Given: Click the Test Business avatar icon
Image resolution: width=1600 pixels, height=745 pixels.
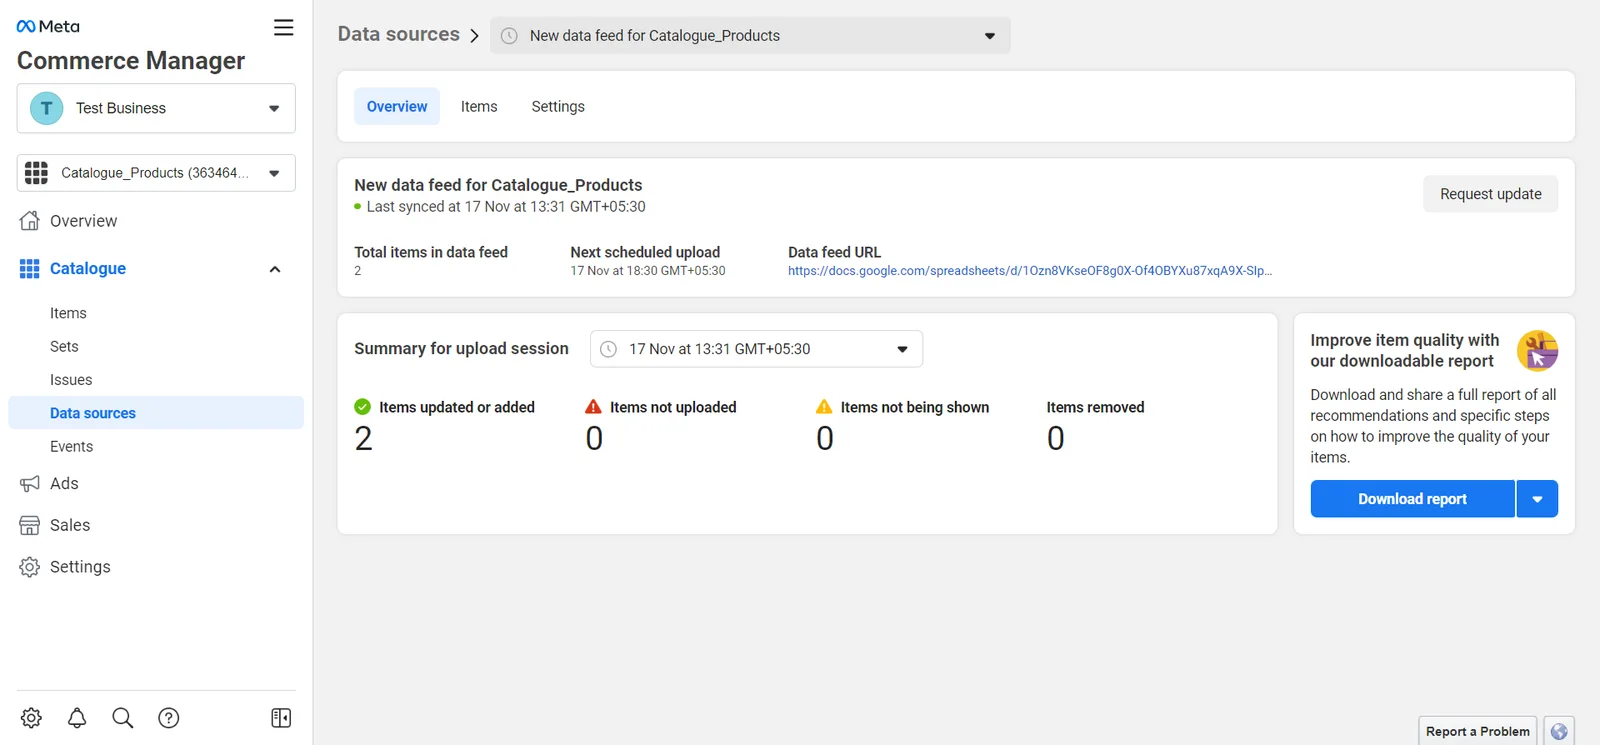Looking at the screenshot, I should (46, 108).
